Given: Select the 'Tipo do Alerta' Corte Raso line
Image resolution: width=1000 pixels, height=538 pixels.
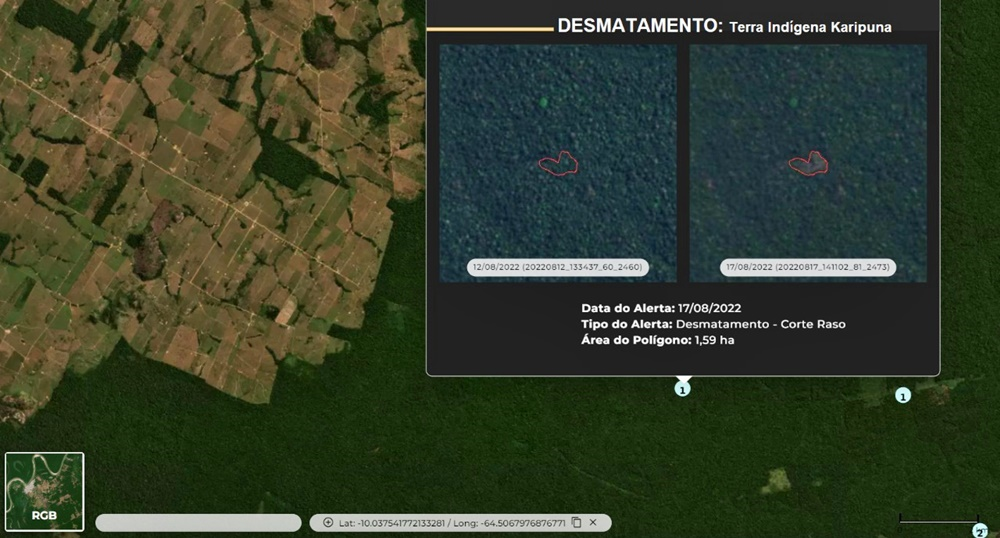Looking at the screenshot, I should pyautogui.click(x=713, y=324).
